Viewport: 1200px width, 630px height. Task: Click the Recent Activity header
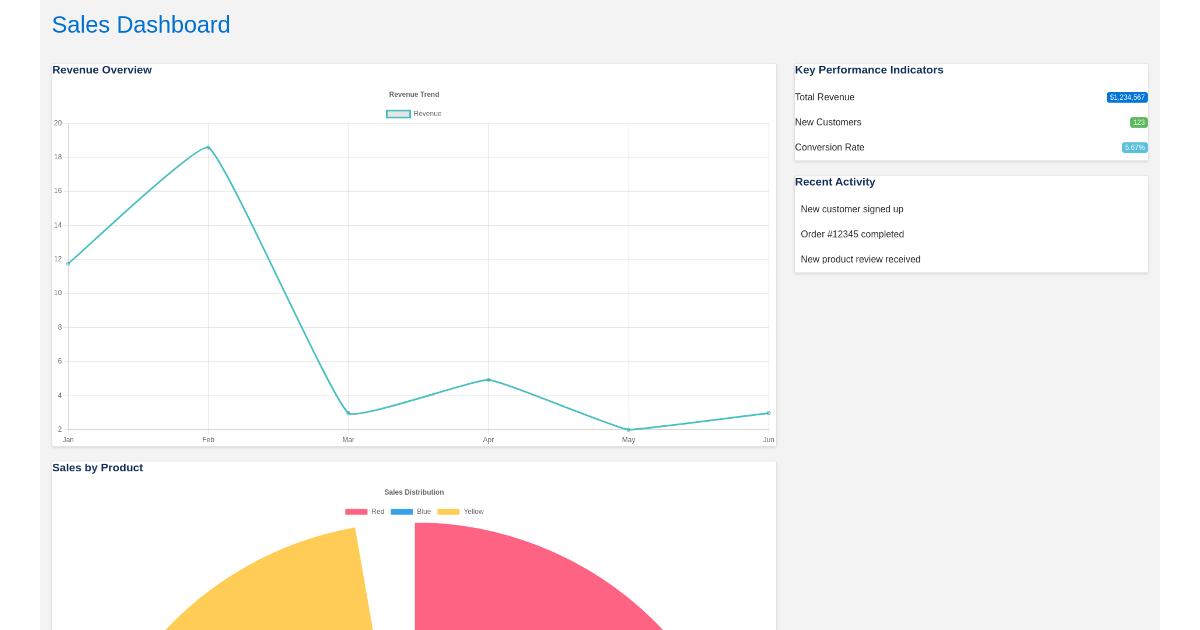coord(835,182)
